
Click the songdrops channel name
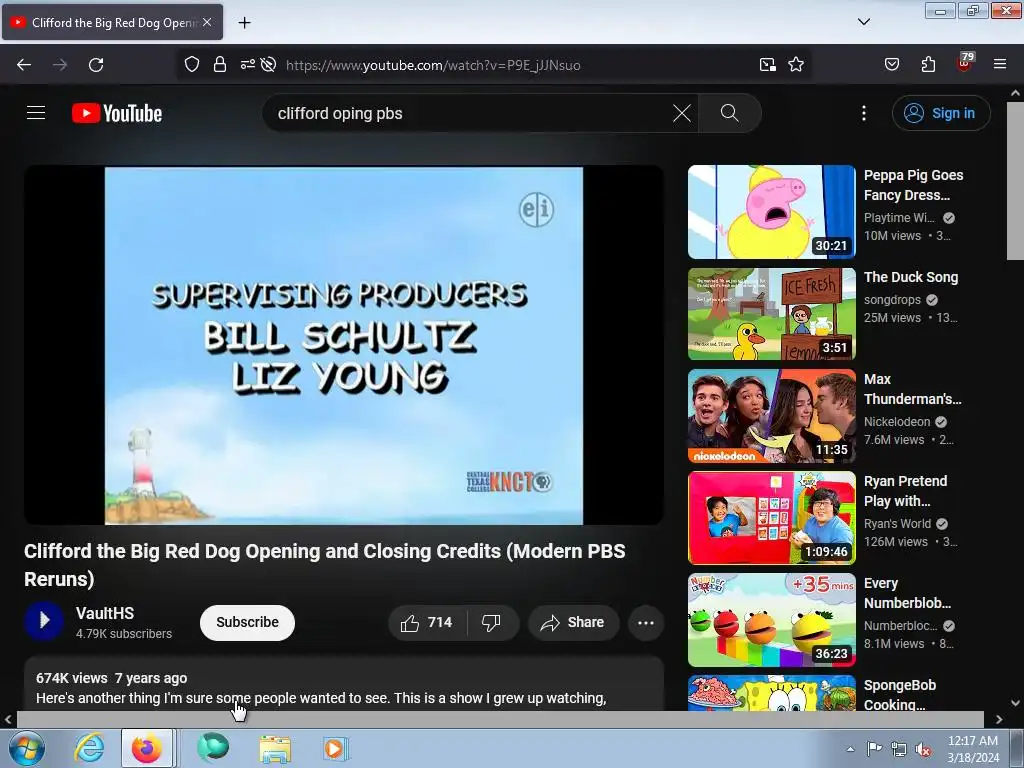click(x=892, y=300)
